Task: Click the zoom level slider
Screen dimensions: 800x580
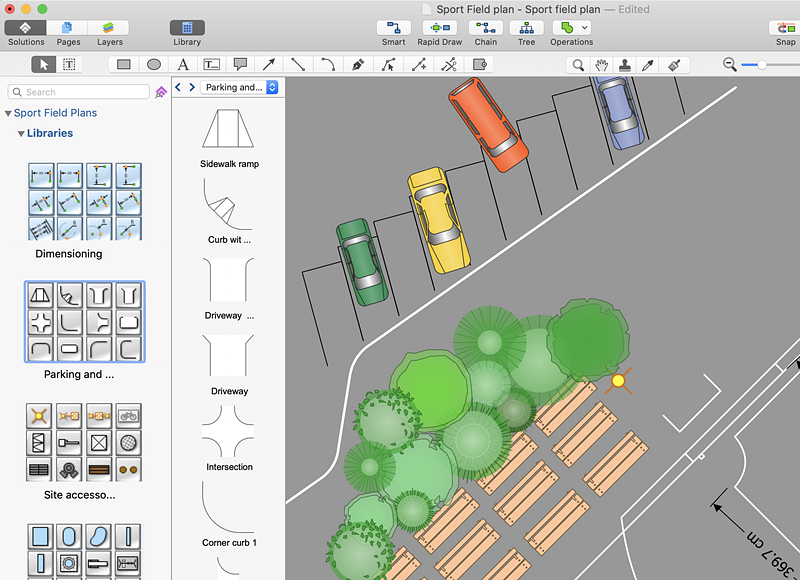Action: tap(762, 64)
